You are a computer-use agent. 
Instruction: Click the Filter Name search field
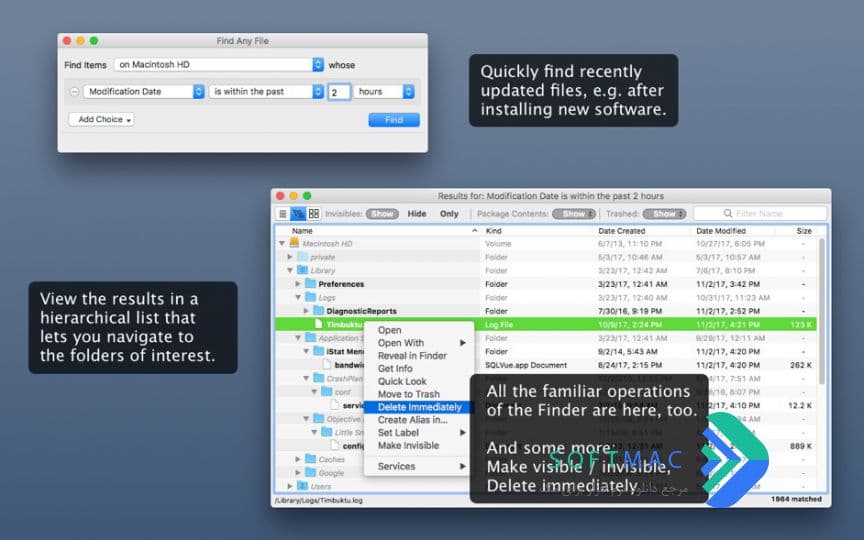coord(760,214)
